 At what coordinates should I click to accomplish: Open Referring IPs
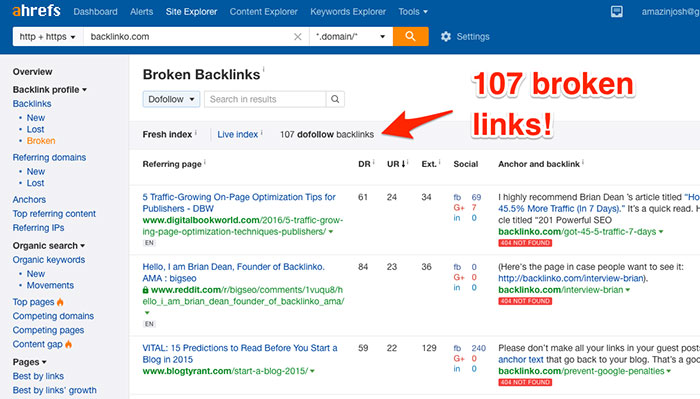pos(38,228)
